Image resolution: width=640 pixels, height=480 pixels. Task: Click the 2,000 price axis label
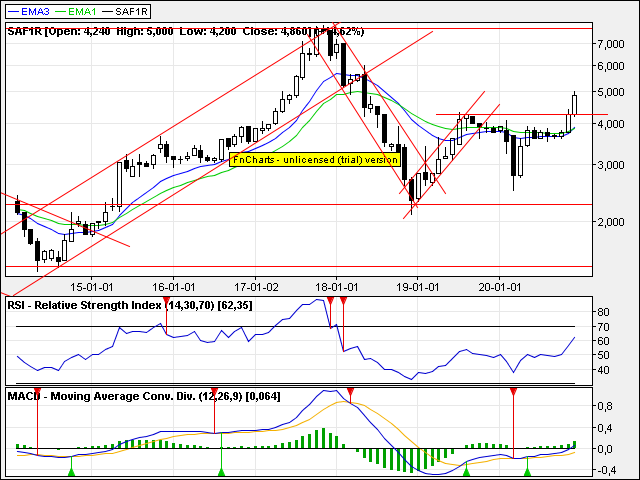(611, 222)
